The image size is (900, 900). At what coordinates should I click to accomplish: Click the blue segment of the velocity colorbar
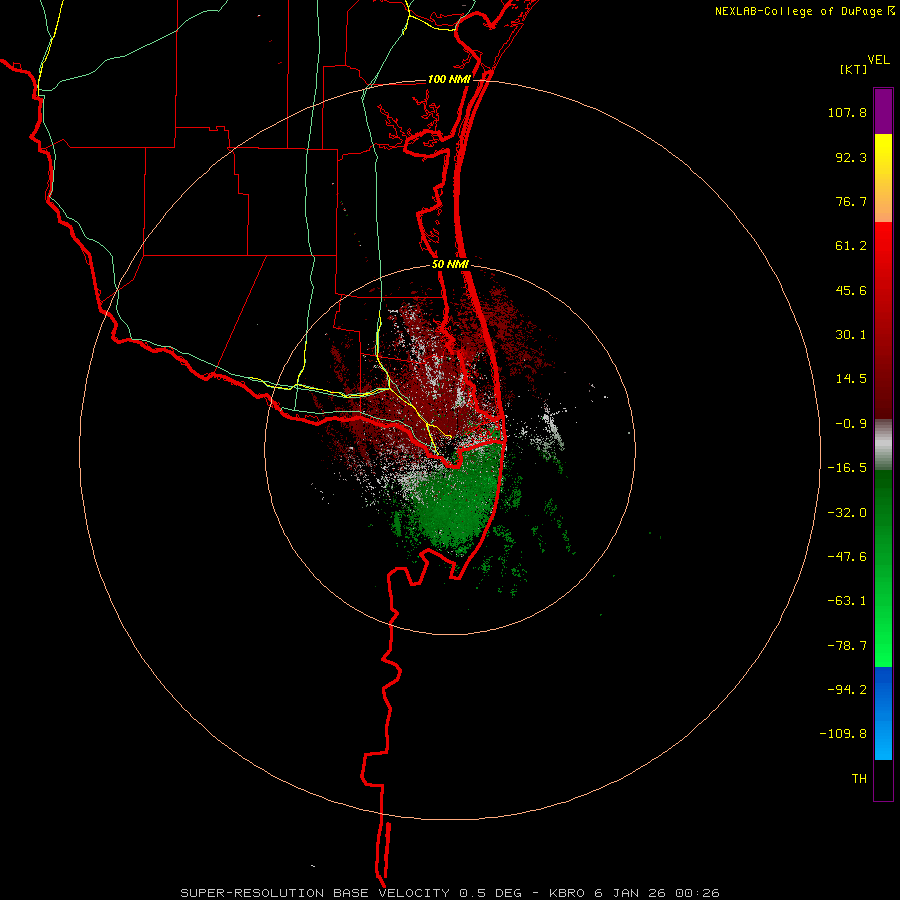[x=883, y=713]
